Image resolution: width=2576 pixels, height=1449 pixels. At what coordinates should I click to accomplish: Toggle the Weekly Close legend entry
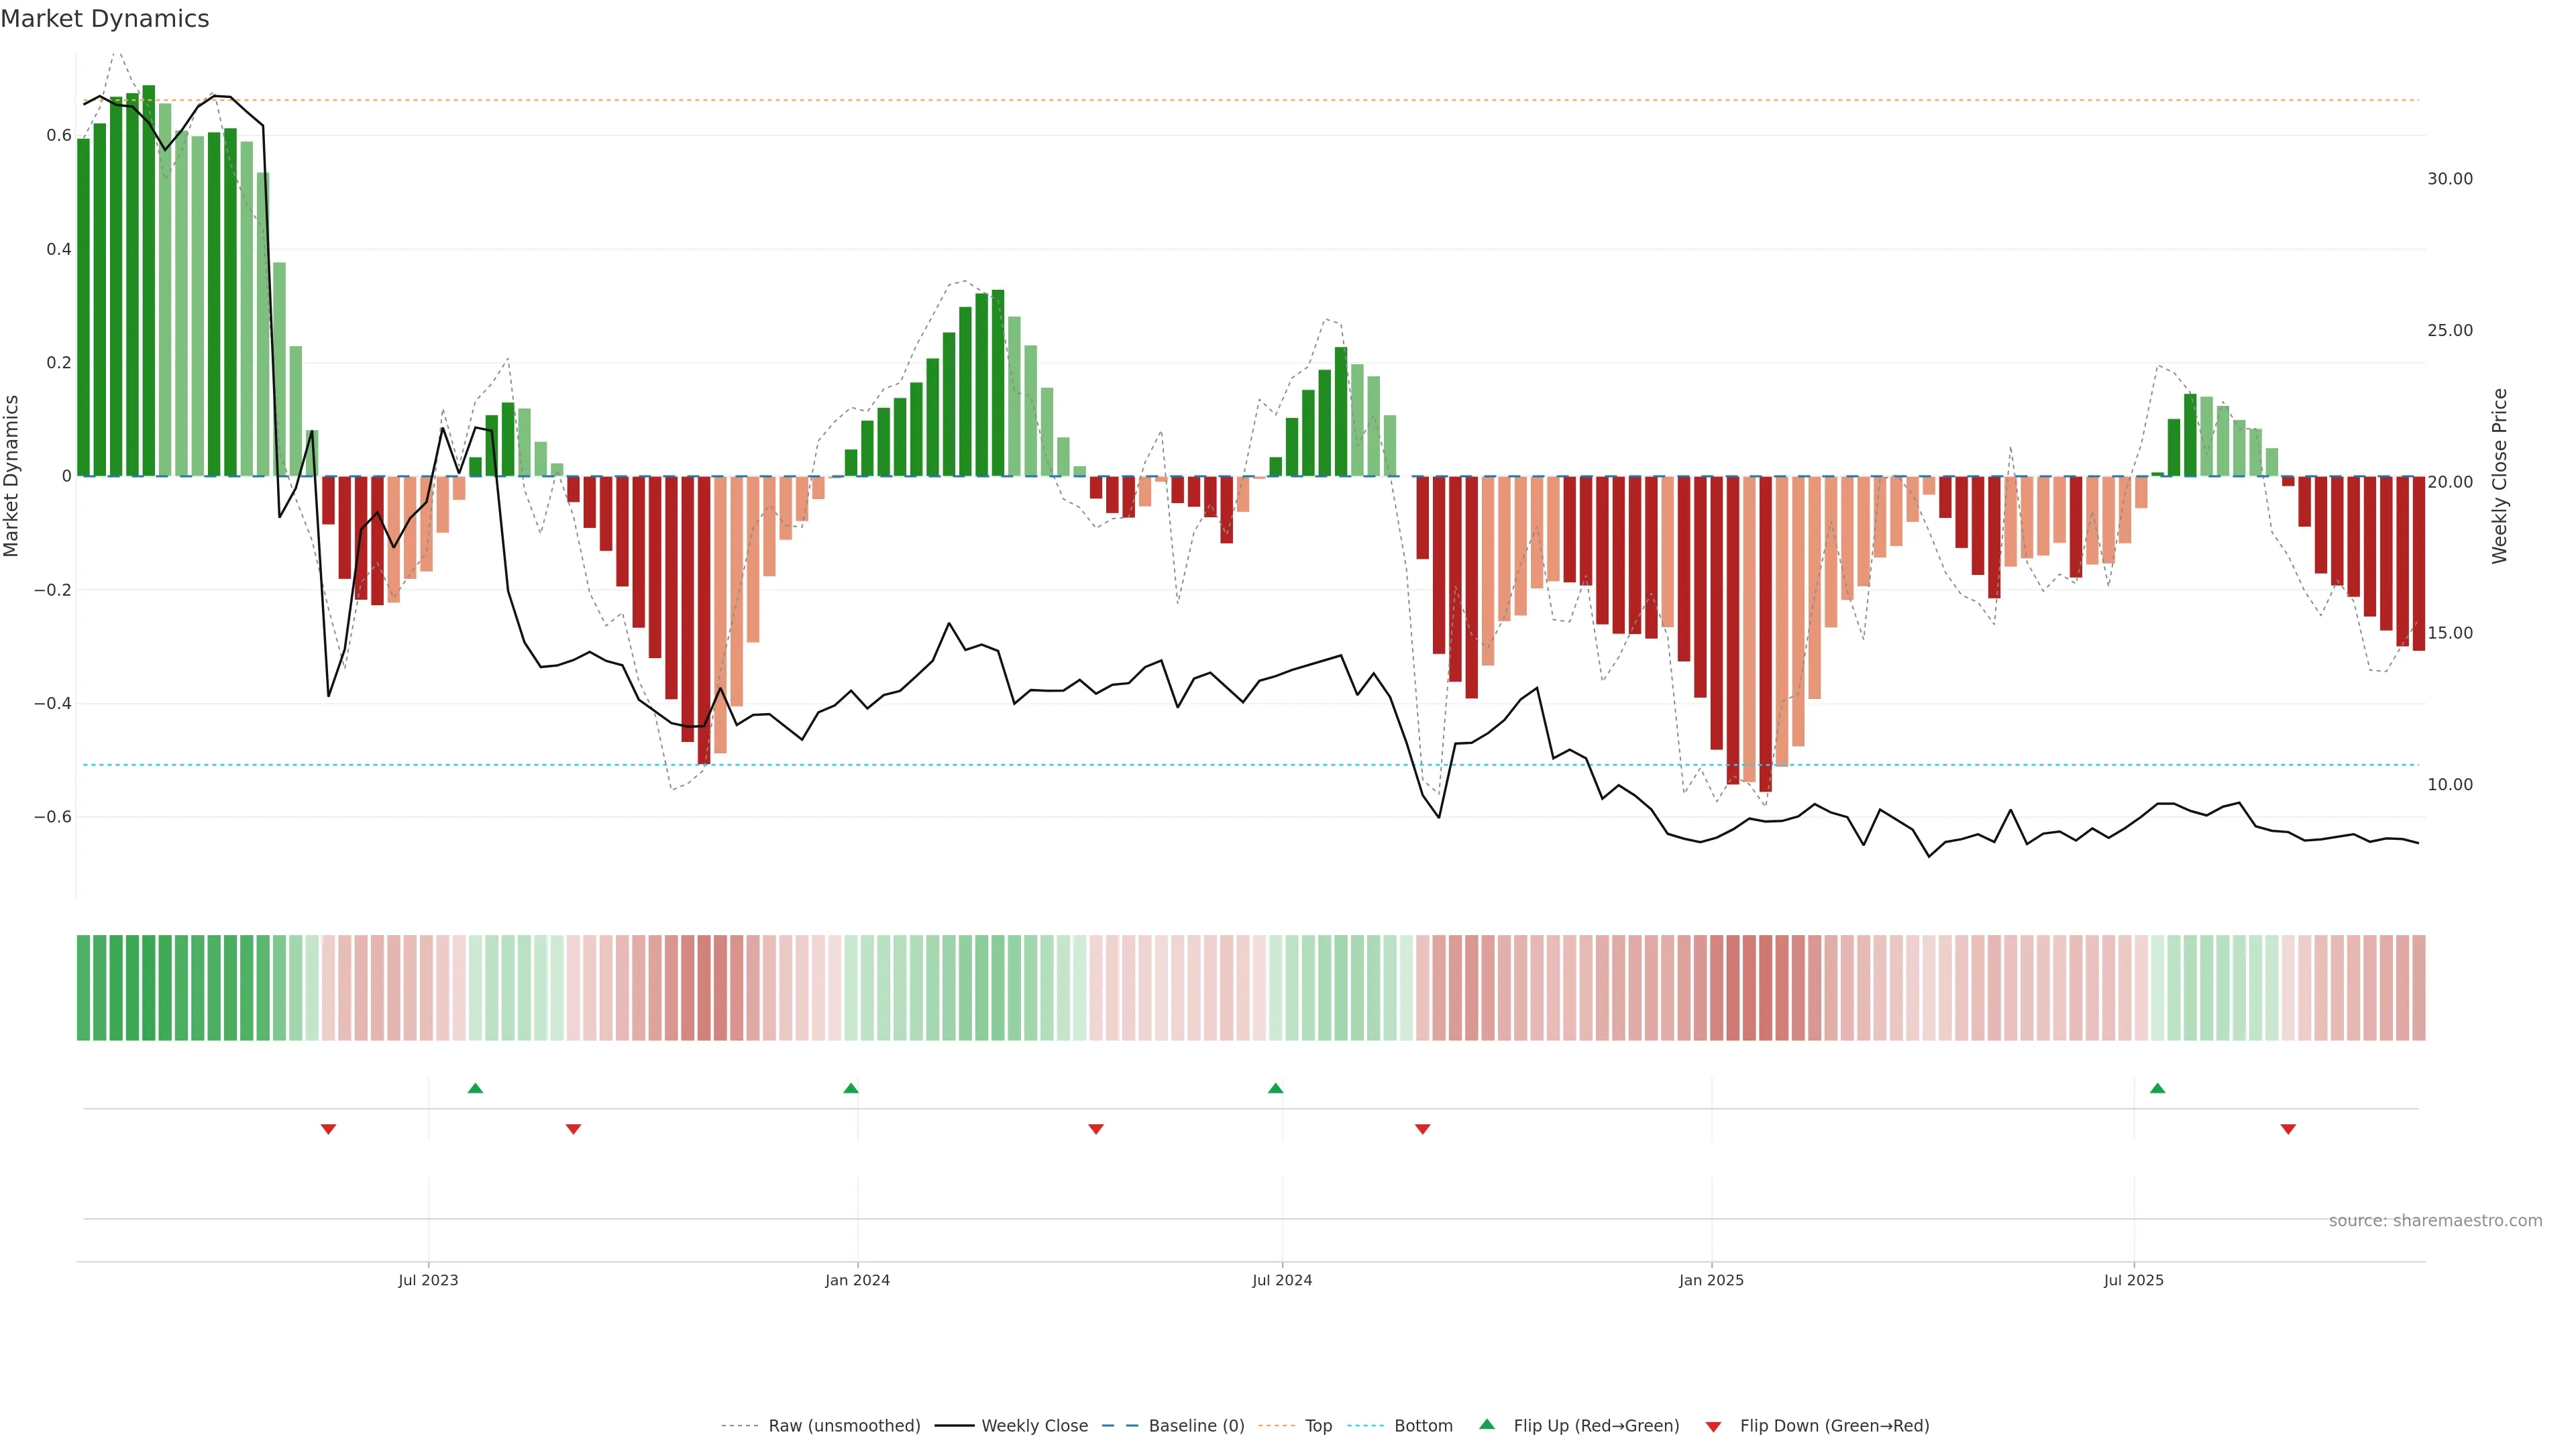[1034, 1425]
